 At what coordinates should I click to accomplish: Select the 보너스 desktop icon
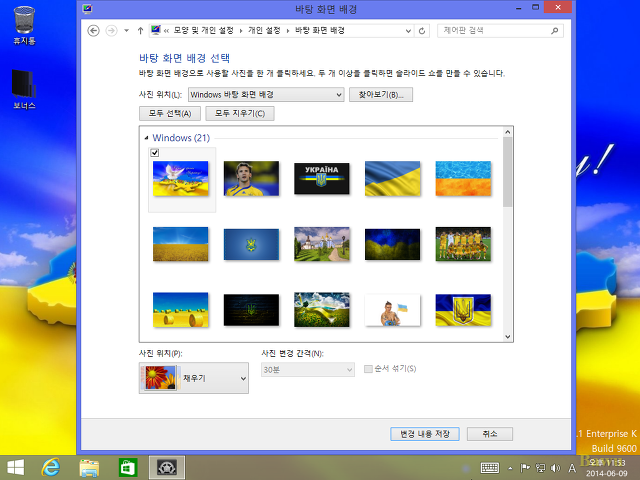[24, 89]
